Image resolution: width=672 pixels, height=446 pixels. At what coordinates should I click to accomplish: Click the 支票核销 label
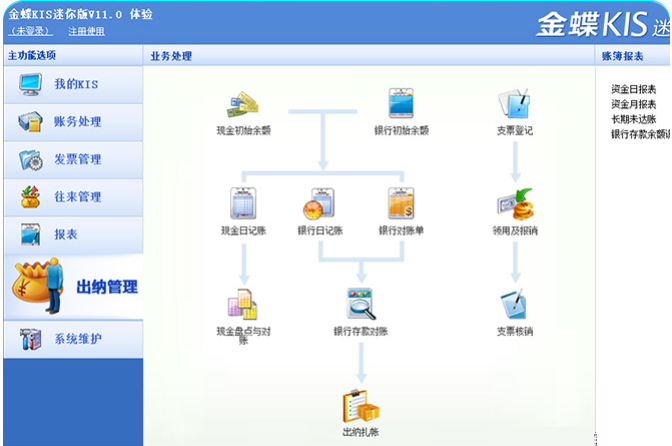(515, 331)
